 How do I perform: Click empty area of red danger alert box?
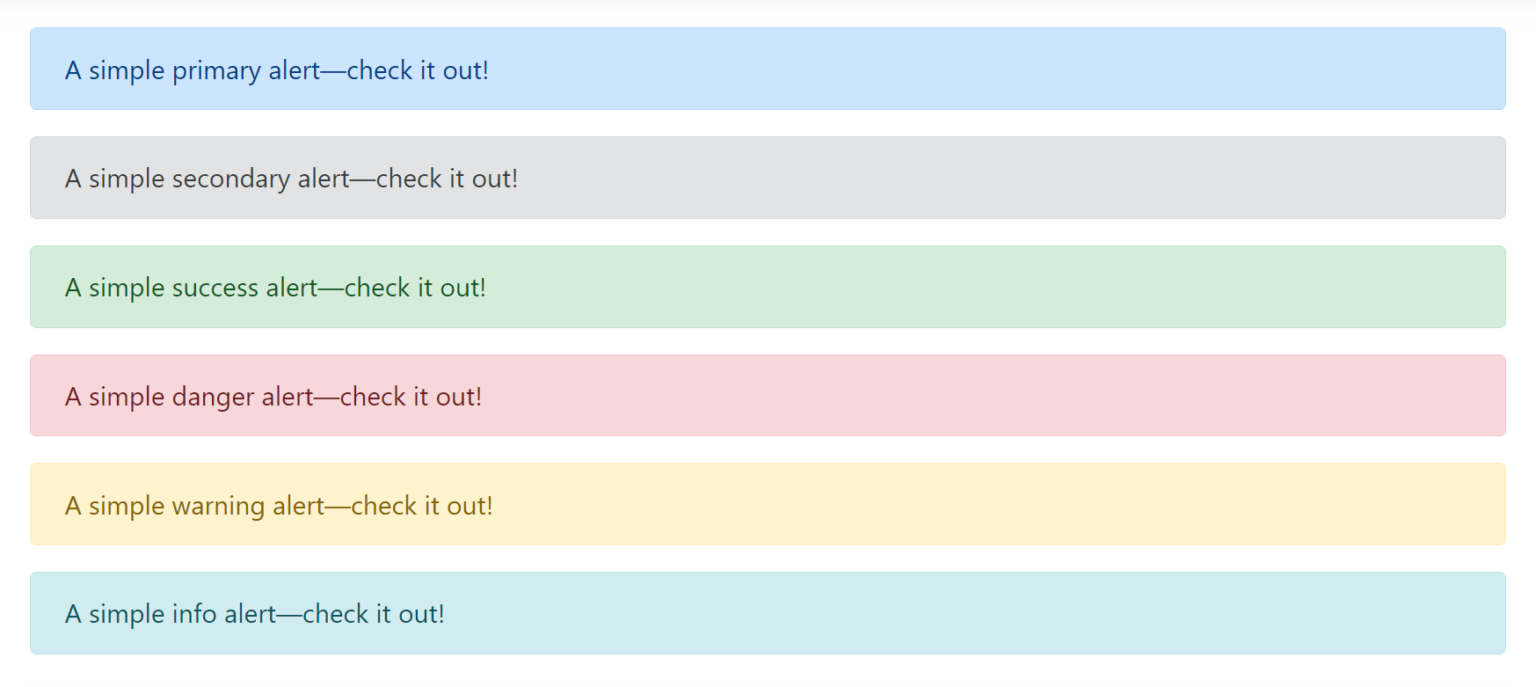[x=1000, y=396]
